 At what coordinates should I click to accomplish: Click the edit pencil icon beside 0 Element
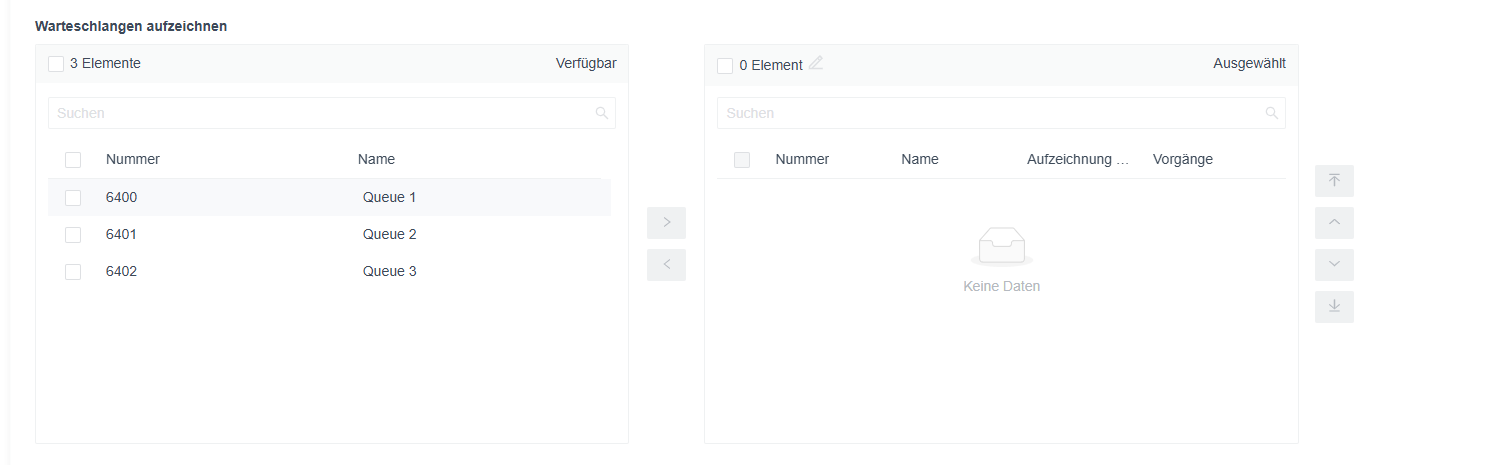click(816, 63)
